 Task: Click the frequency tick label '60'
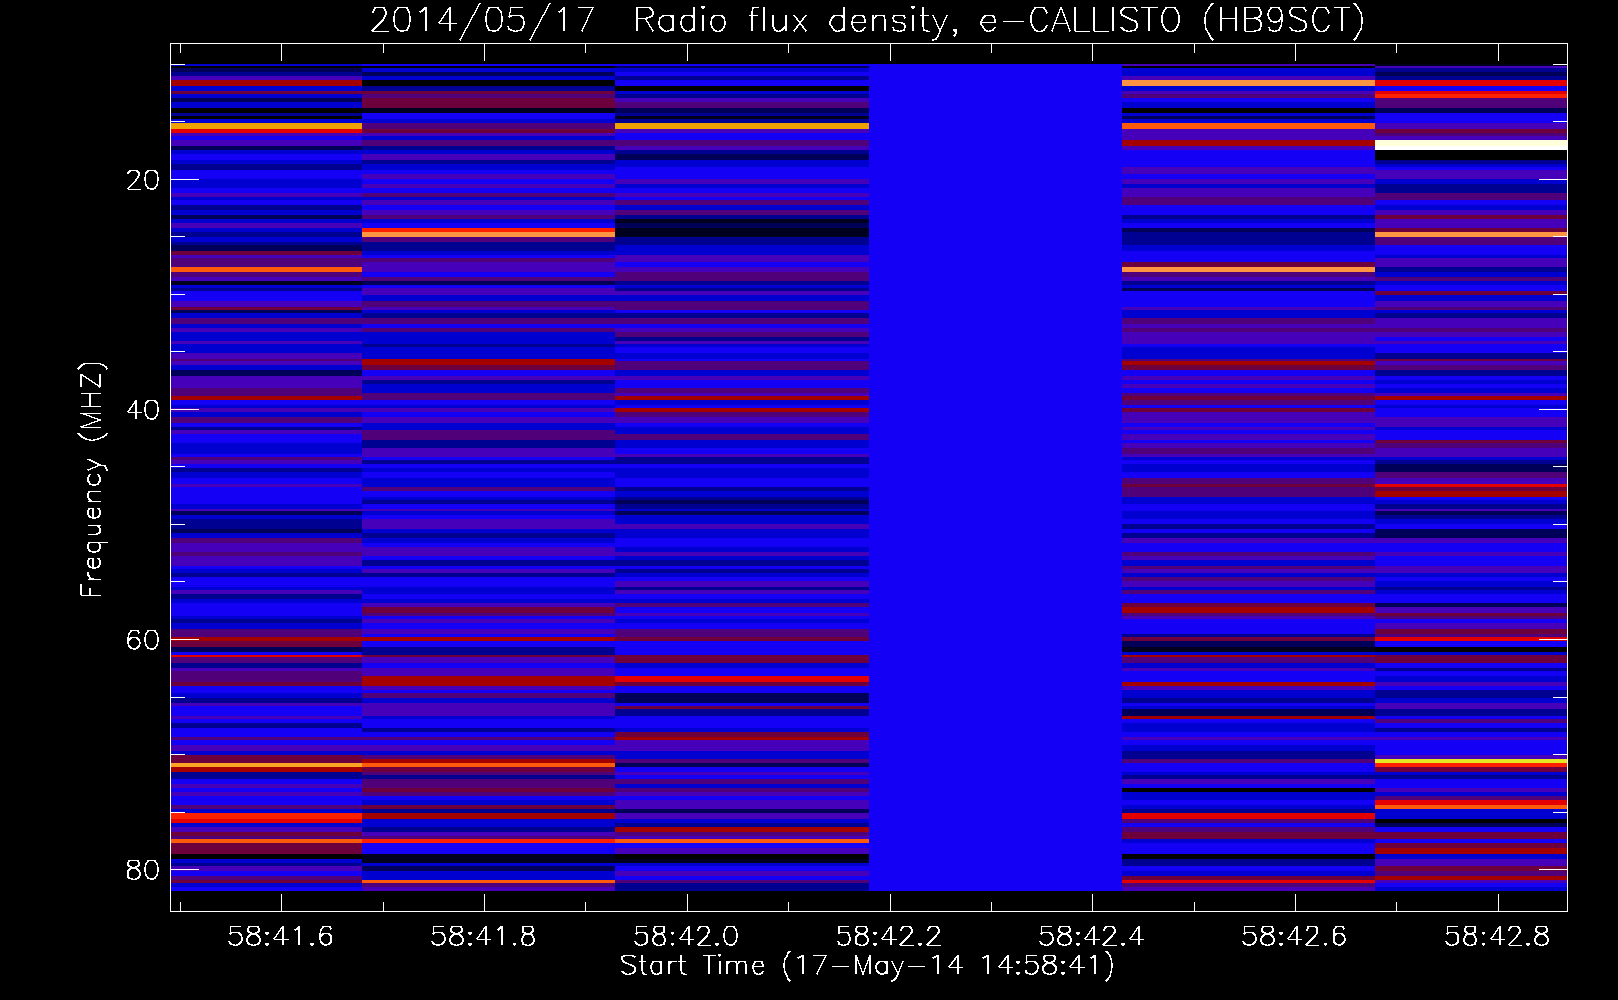[x=143, y=640]
